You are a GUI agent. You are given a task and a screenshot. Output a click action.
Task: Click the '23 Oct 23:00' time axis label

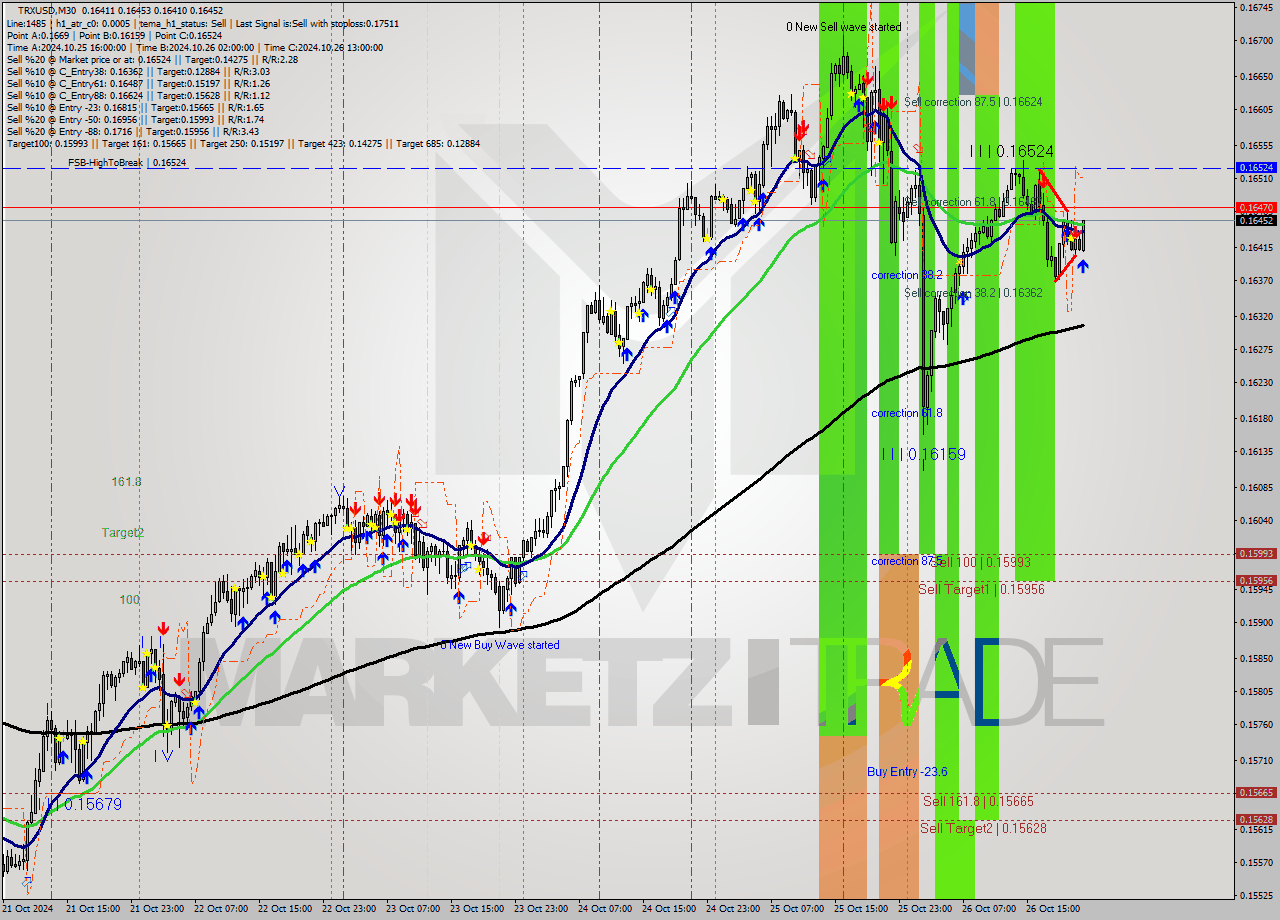pos(541,909)
